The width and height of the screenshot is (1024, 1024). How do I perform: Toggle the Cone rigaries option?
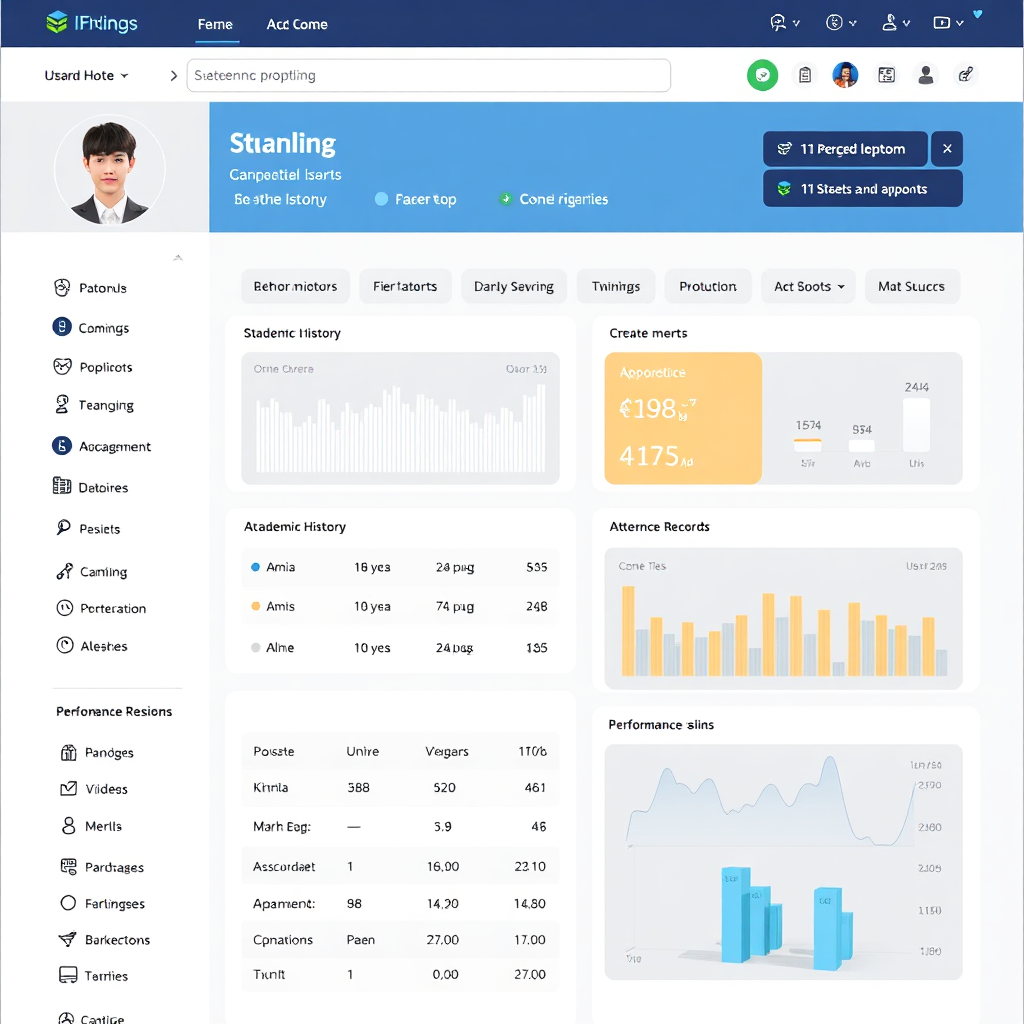(505, 199)
